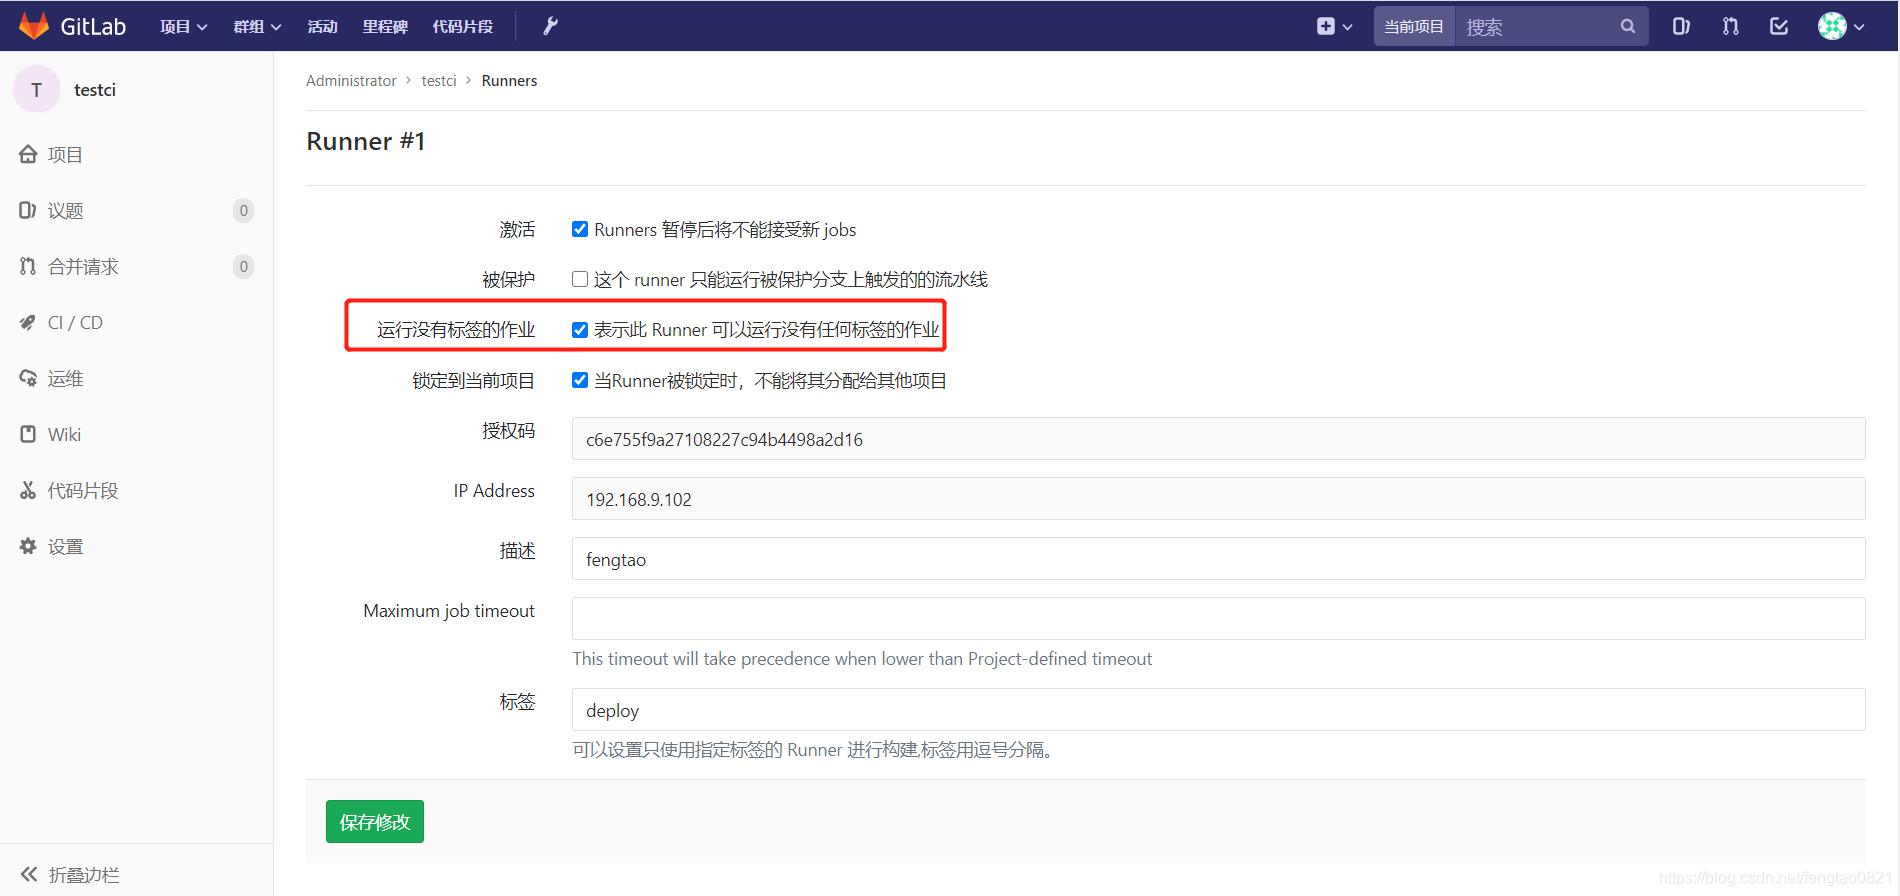Click the 授权码 token field
The height and width of the screenshot is (896, 1900).
point(1218,439)
